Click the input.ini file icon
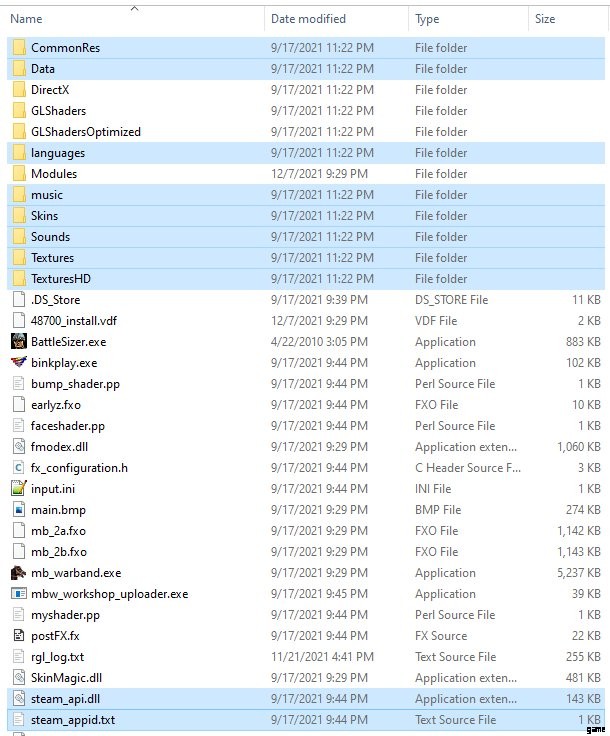The width and height of the screenshot is (610, 736). click(18, 489)
